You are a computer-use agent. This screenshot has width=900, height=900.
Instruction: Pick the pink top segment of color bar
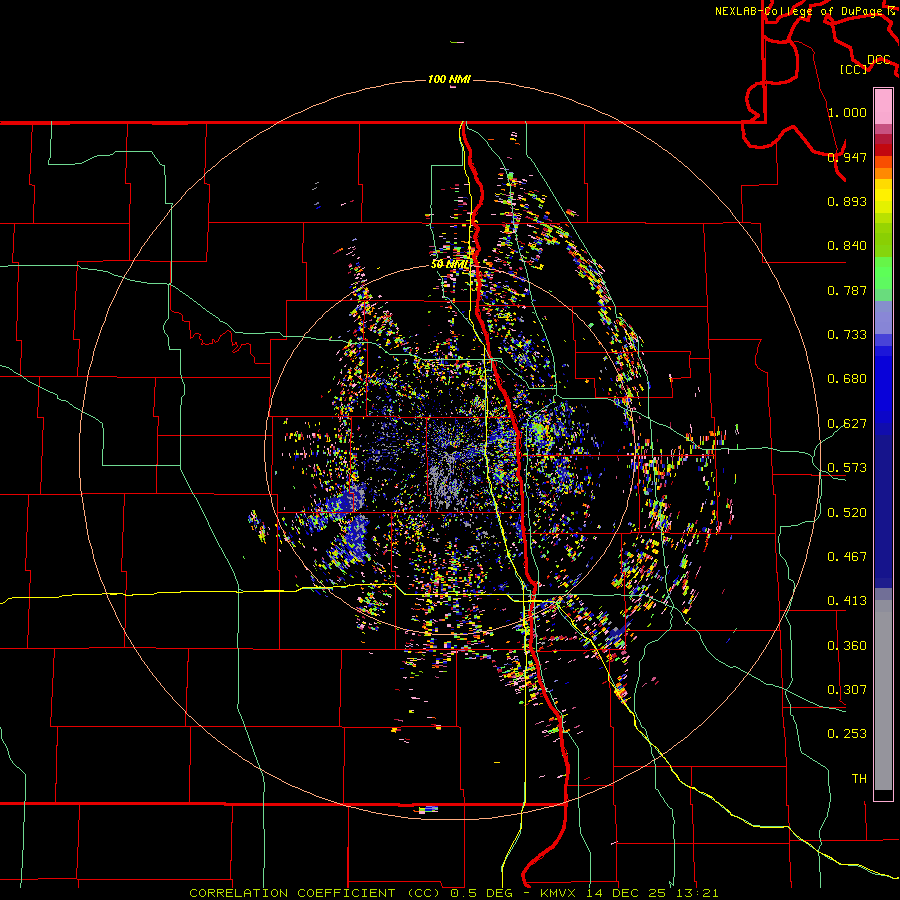[883, 106]
